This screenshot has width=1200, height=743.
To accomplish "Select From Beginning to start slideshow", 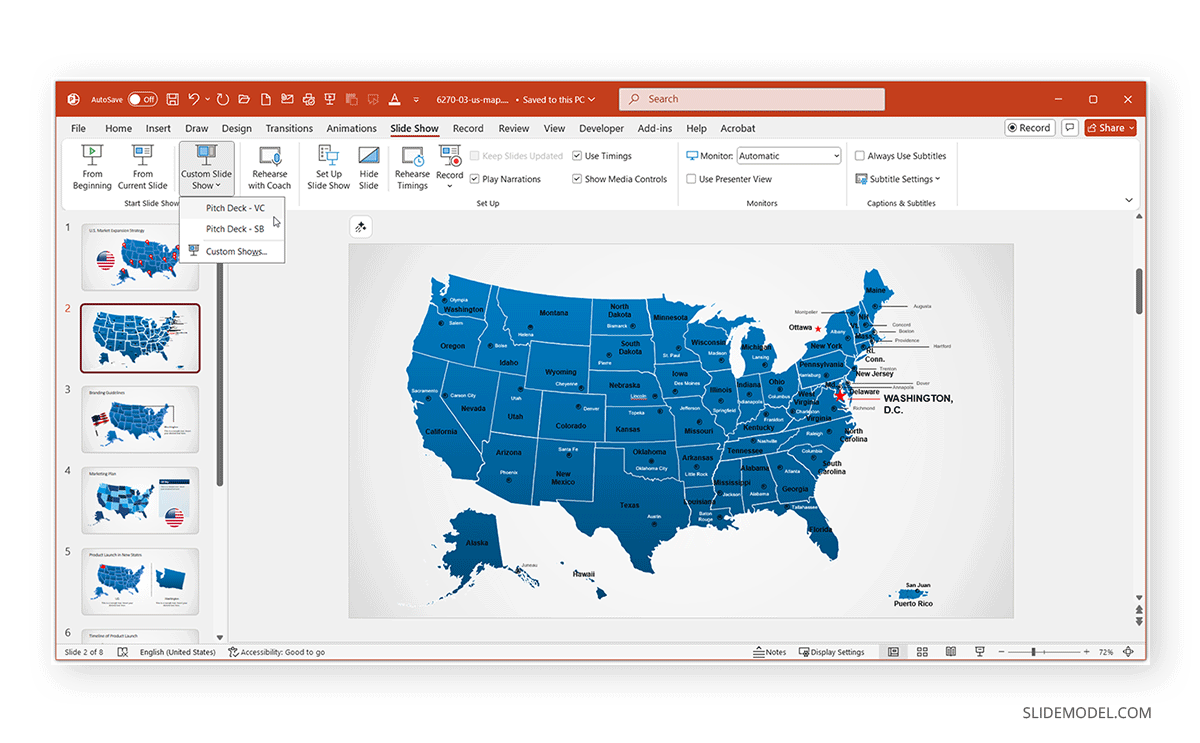I will click(x=92, y=168).
